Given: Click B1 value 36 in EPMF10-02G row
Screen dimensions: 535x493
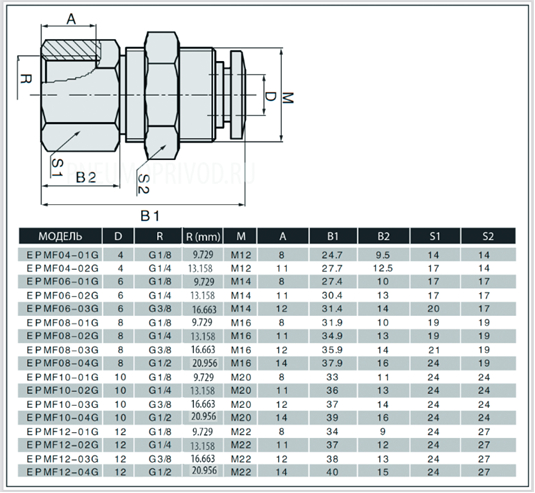Looking at the screenshot, I should click(x=332, y=390).
